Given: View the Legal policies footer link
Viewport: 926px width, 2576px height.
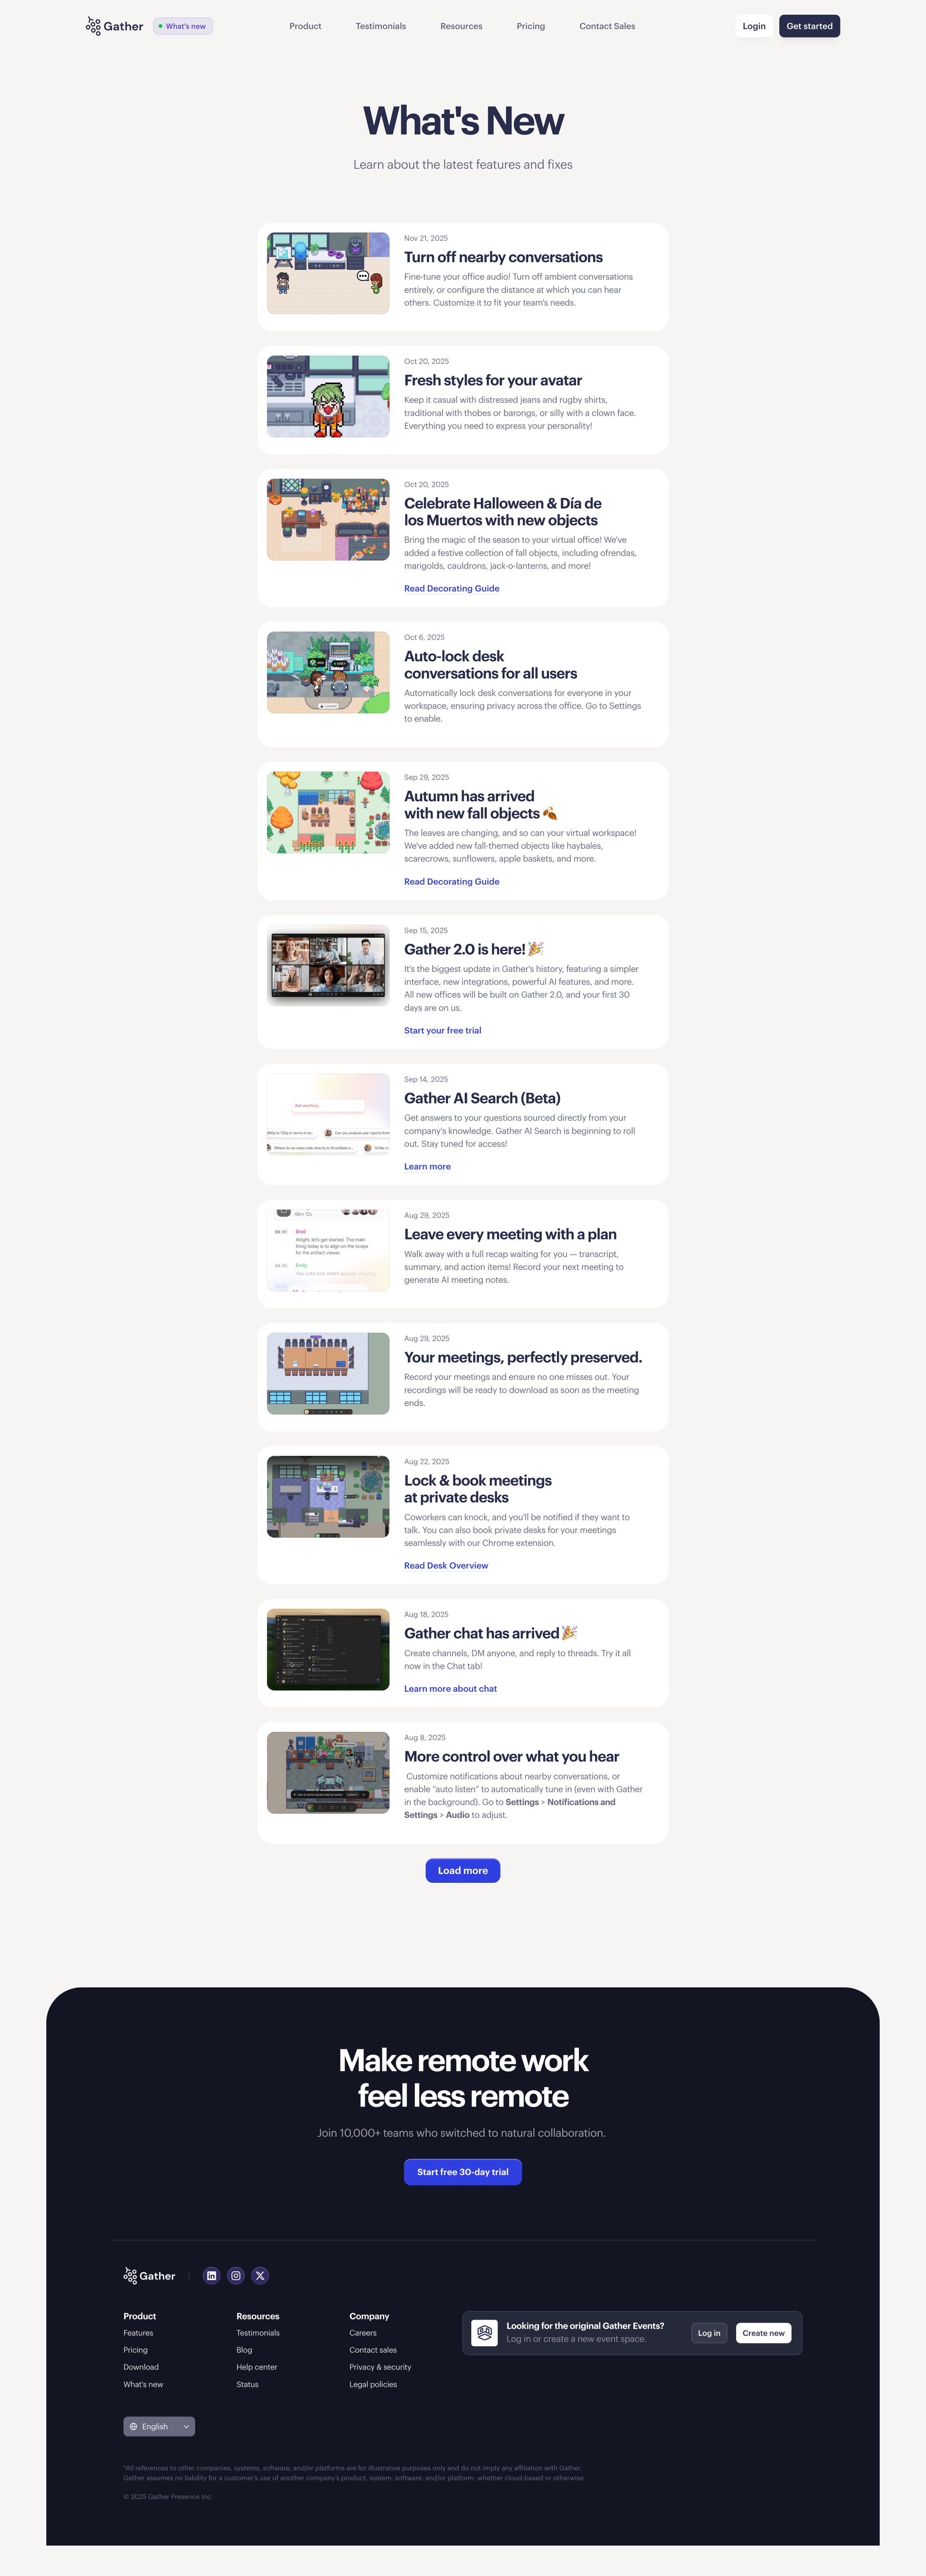Looking at the screenshot, I should coord(373,2384).
